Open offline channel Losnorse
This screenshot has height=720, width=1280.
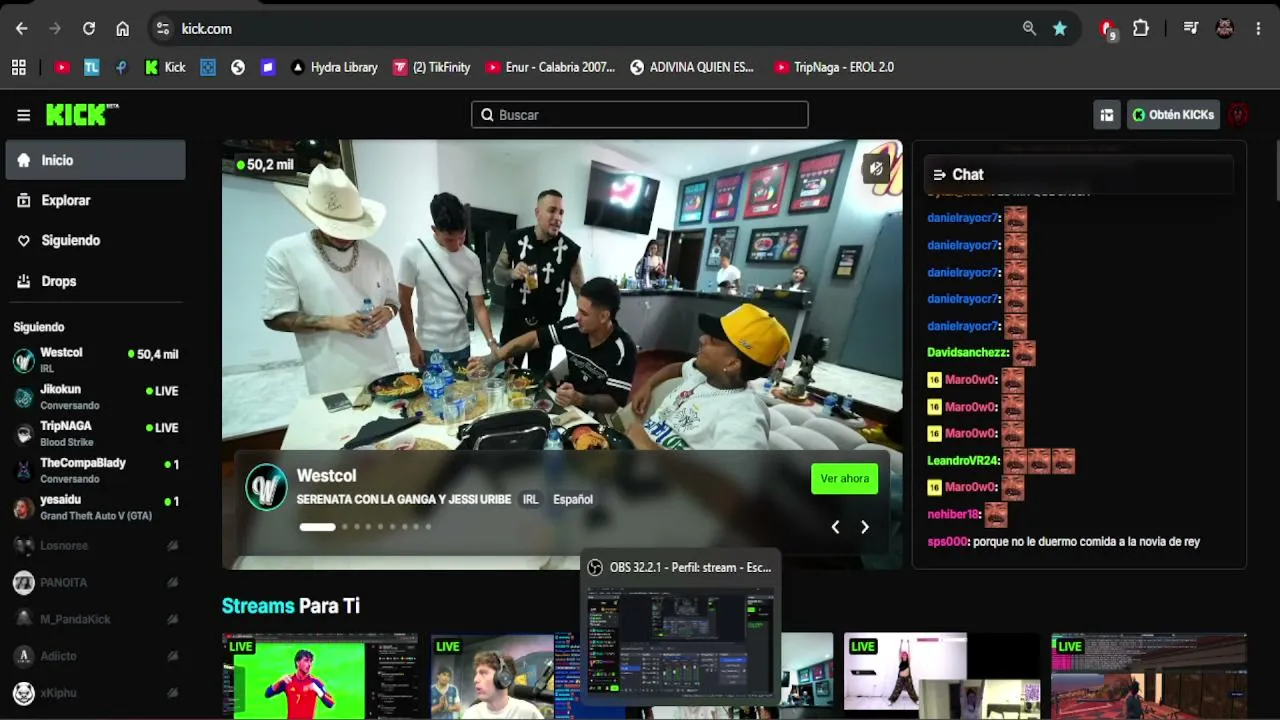[x=95, y=546]
